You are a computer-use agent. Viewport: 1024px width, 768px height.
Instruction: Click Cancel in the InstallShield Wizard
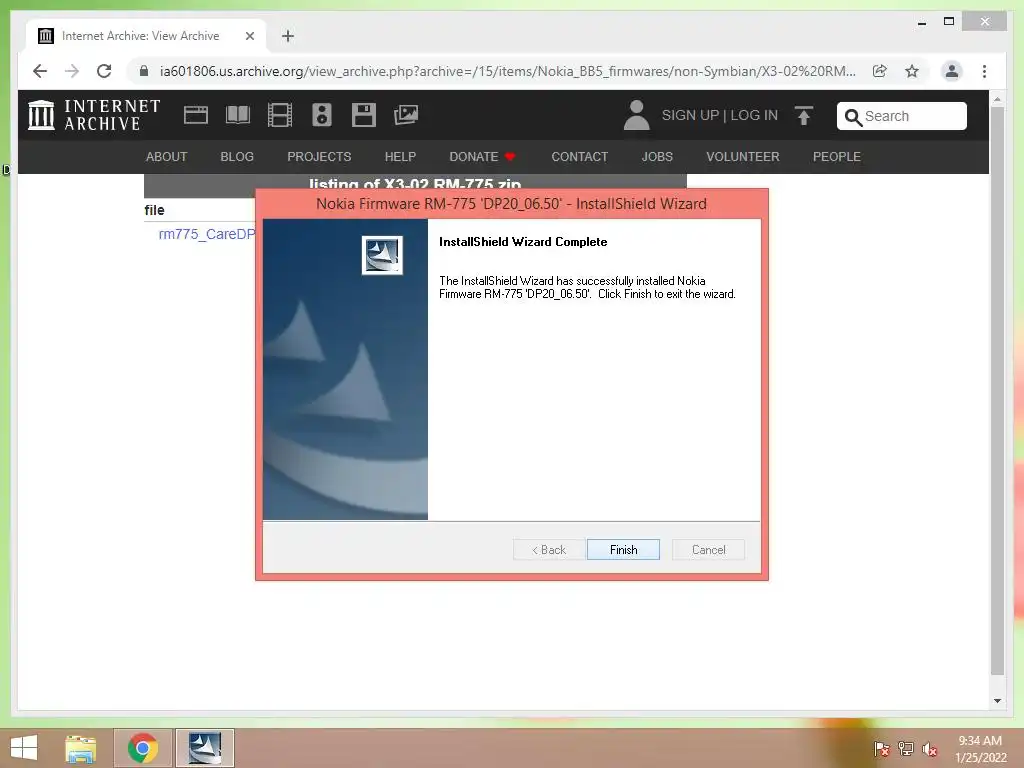708,550
